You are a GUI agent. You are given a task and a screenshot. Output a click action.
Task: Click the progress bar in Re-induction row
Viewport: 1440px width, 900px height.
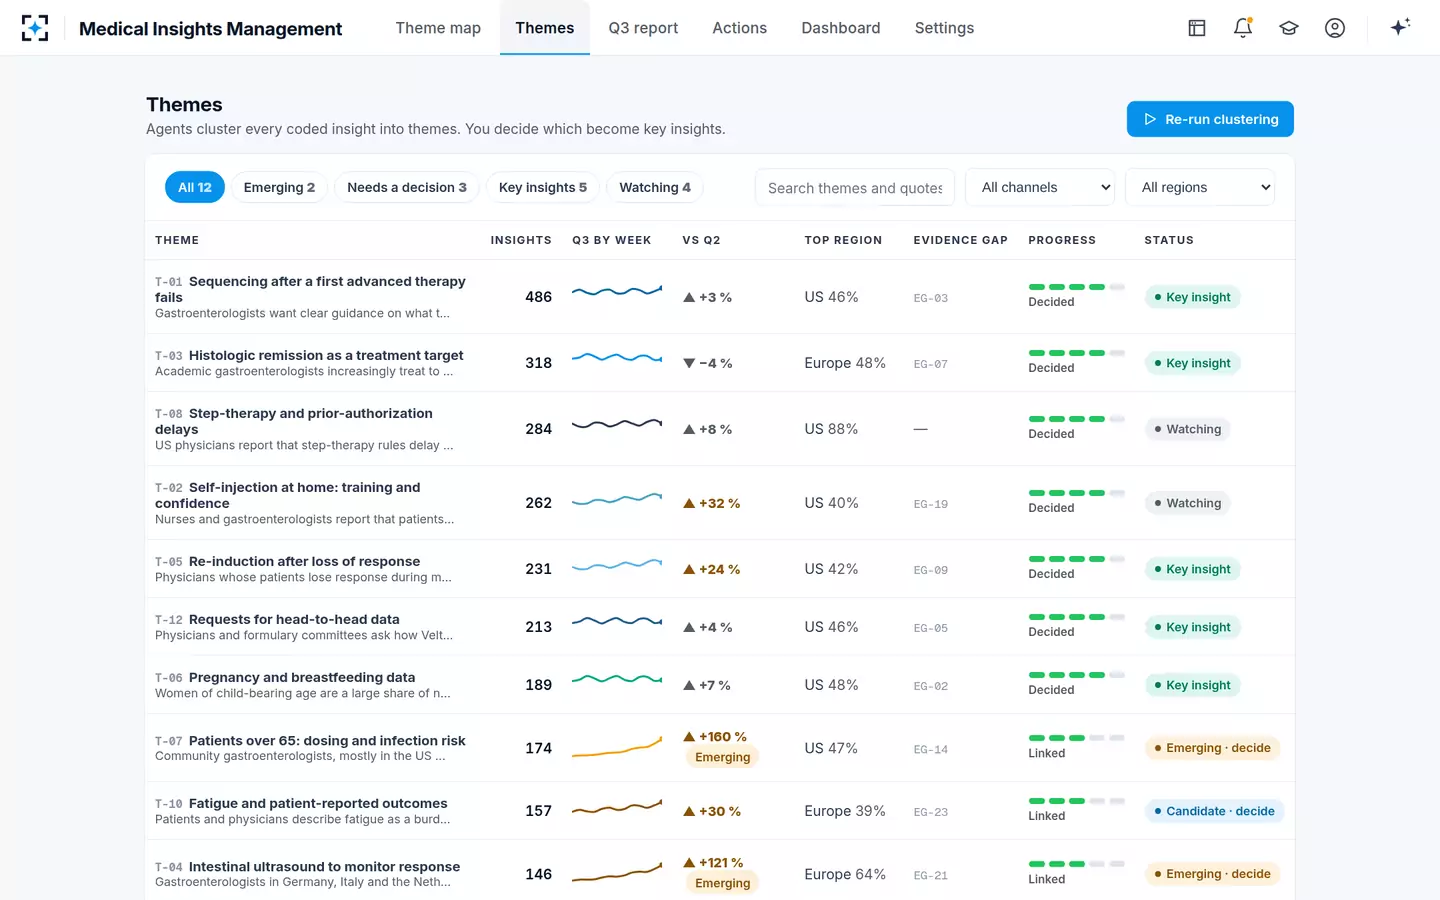point(1076,559)
